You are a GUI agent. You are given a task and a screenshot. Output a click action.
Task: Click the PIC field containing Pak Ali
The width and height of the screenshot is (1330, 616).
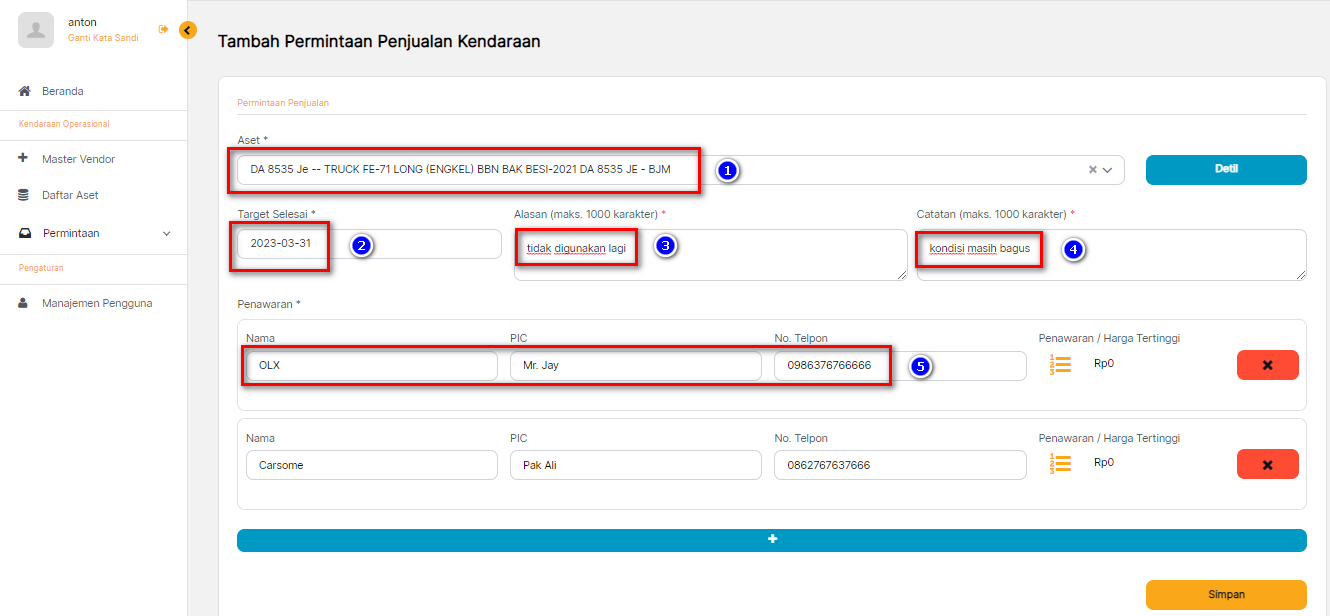click(x=635, y=465)
